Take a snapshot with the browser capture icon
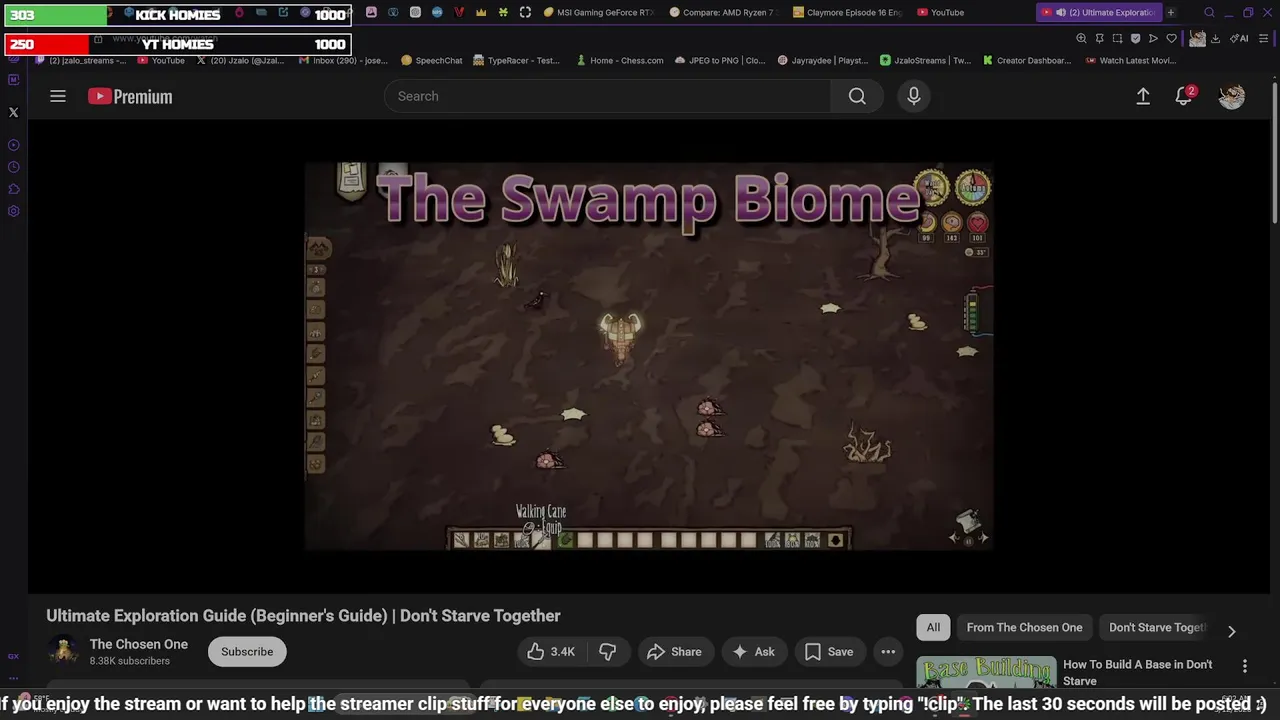 [x=1117, y=39]
